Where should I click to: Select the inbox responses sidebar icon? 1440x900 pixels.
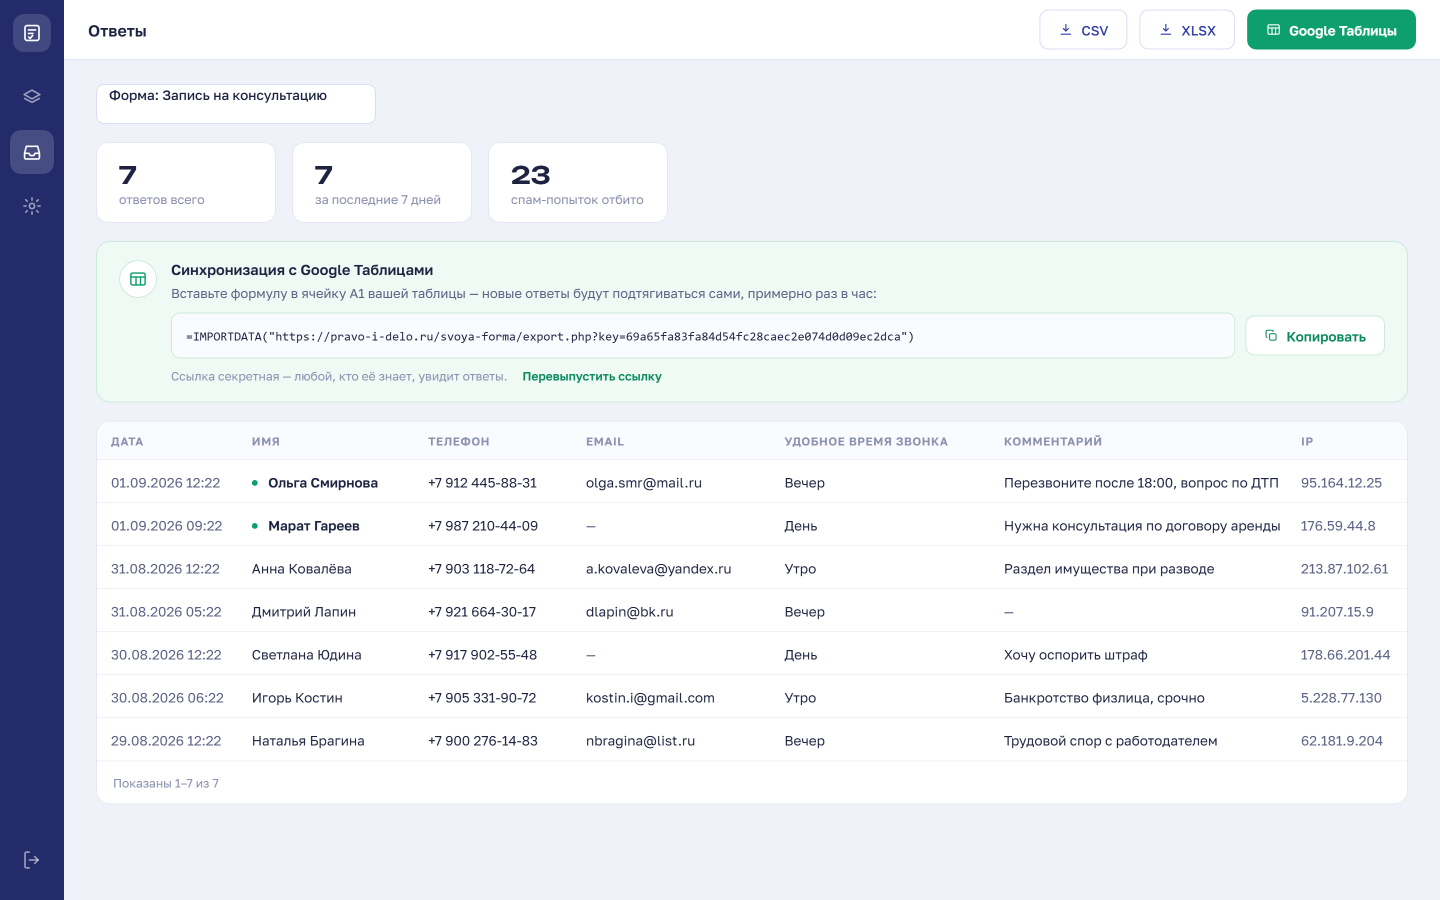pyautogui.click(x=32, y=152)
